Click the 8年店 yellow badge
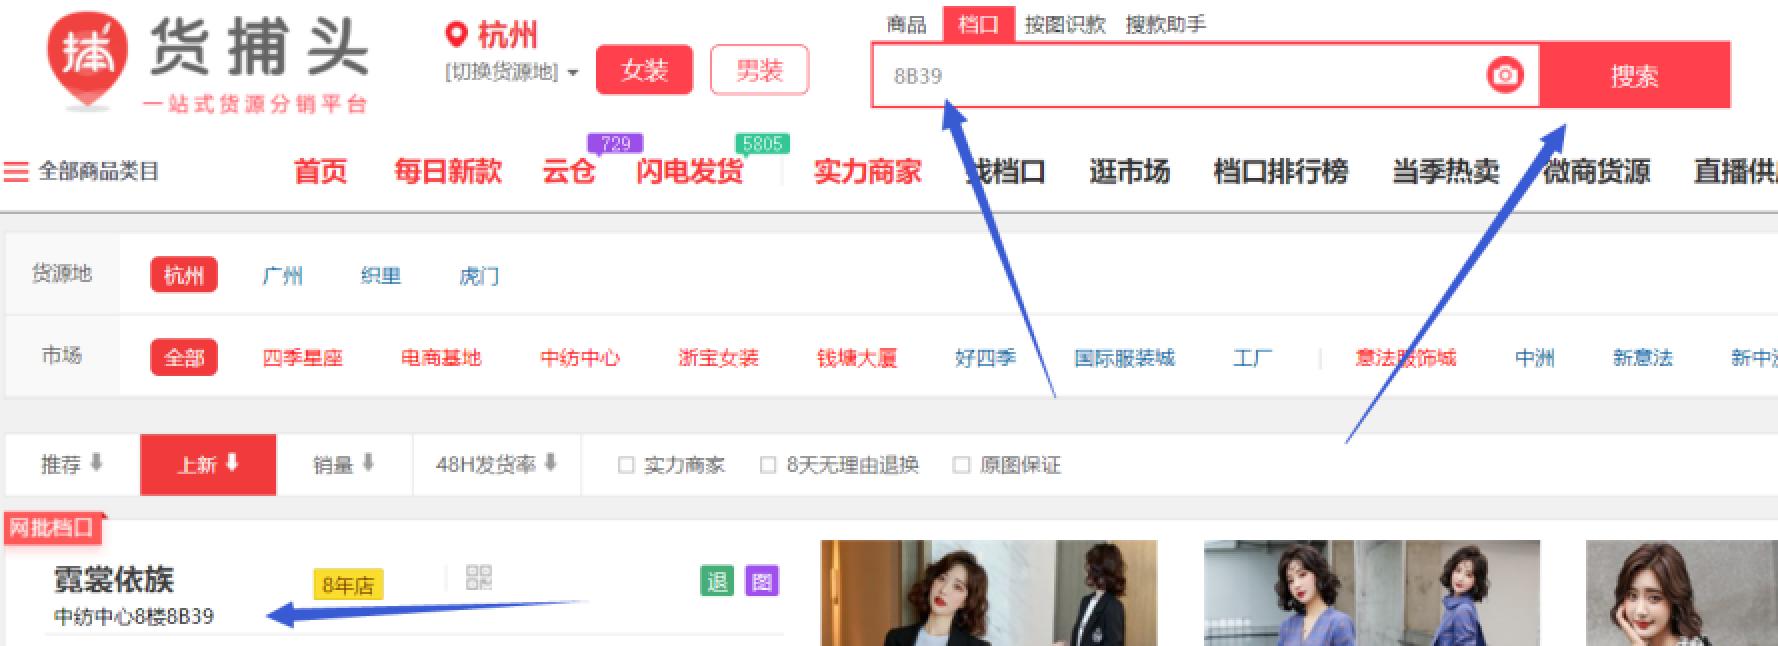Screen dimensions: 1778x646 [x=348, y=585]
